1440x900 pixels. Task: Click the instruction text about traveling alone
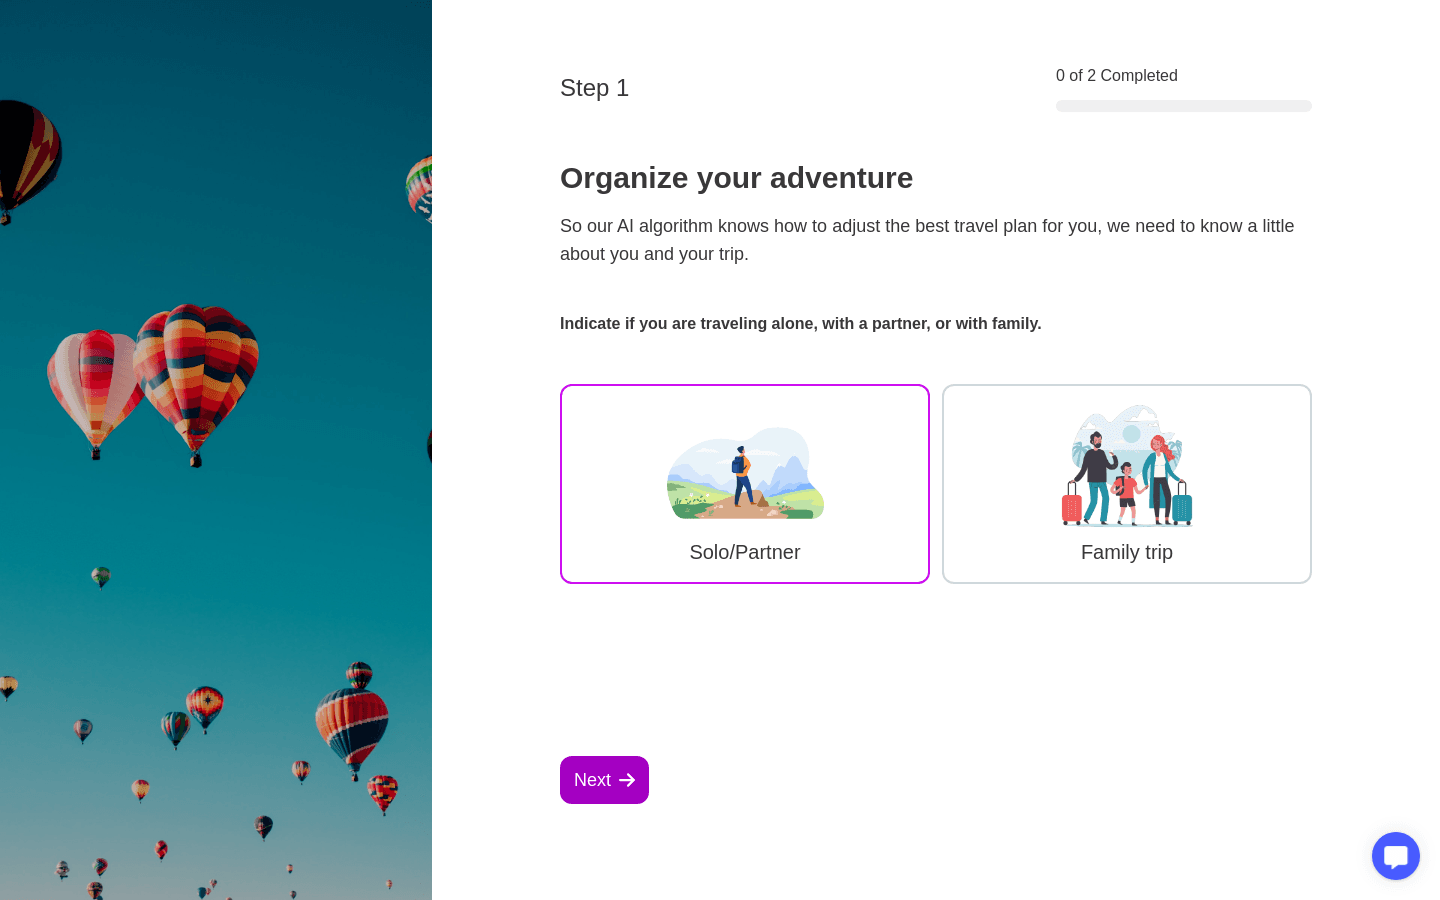tap(800, 323)
